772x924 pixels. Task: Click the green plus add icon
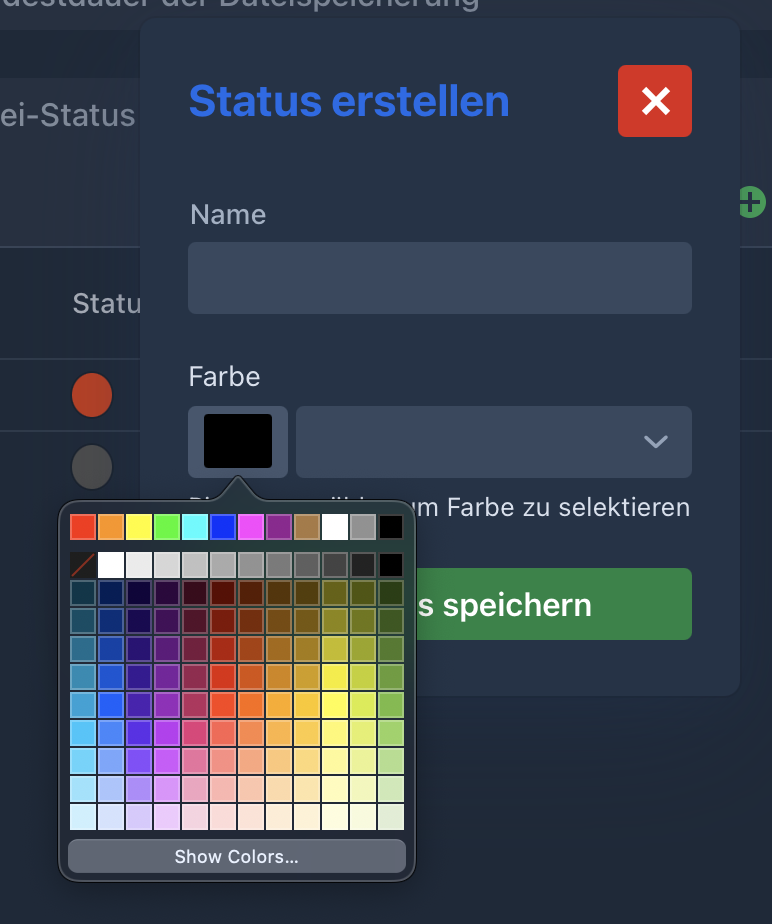coord(751,202)
